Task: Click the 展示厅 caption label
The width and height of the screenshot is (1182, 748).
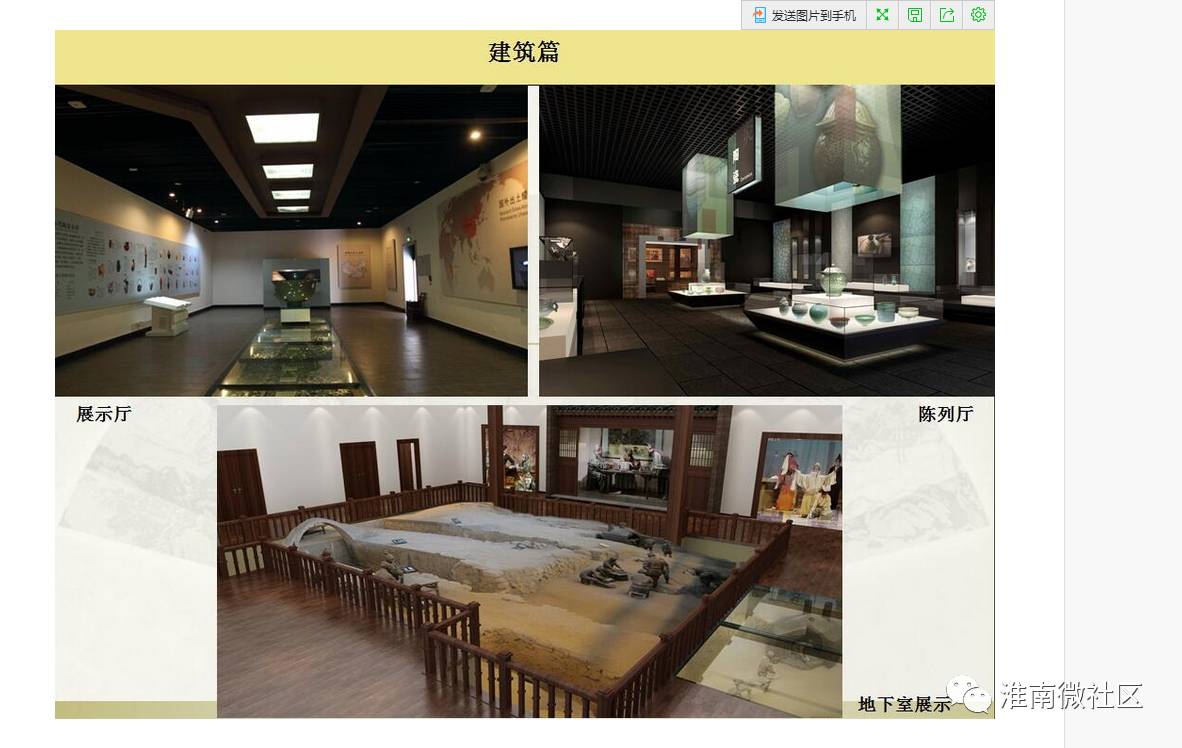Action: [104, 414]
